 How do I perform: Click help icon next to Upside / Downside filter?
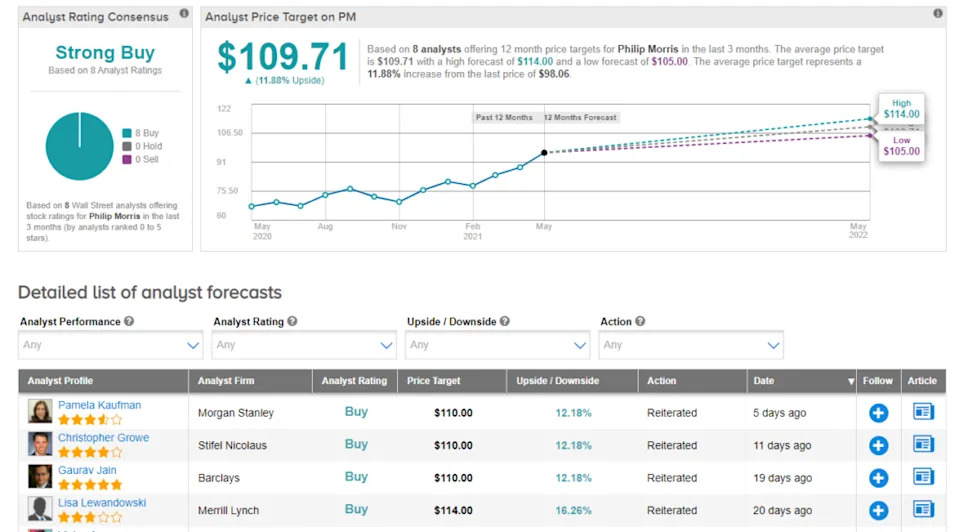pos(504,322)
